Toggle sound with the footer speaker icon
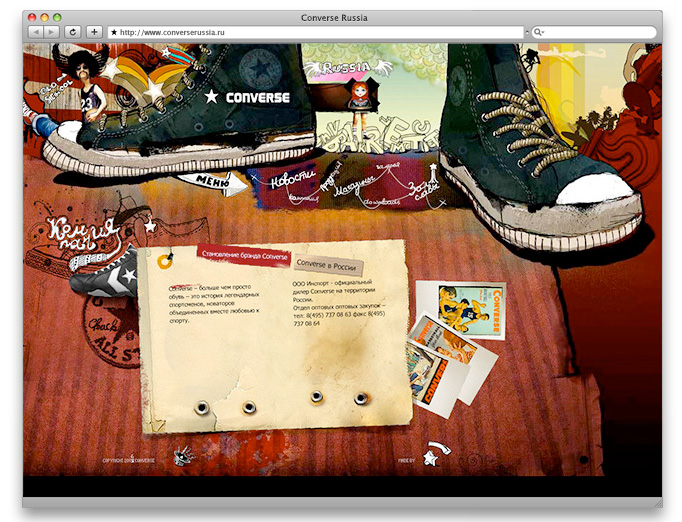 click(x=183, y=455)
